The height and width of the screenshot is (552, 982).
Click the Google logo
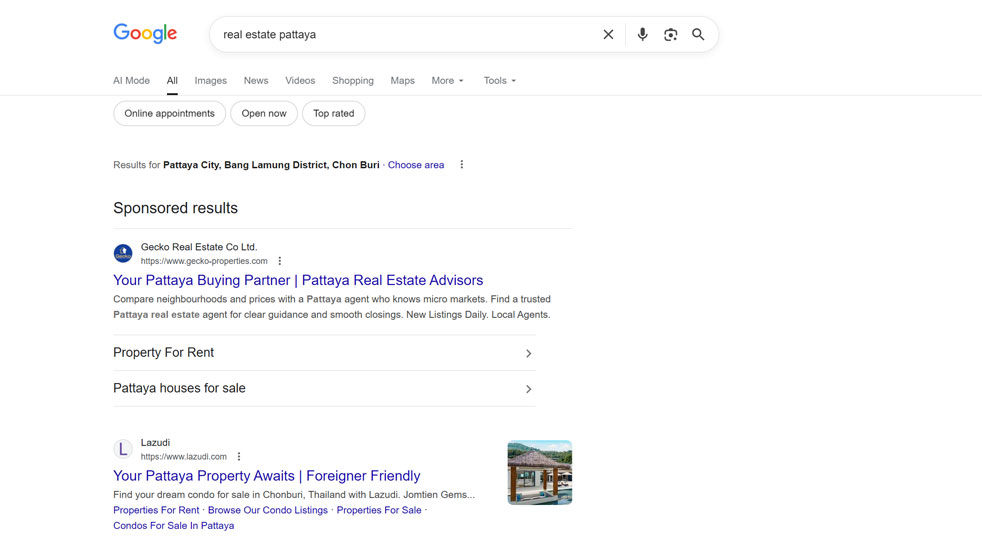(x=145, y=34)
